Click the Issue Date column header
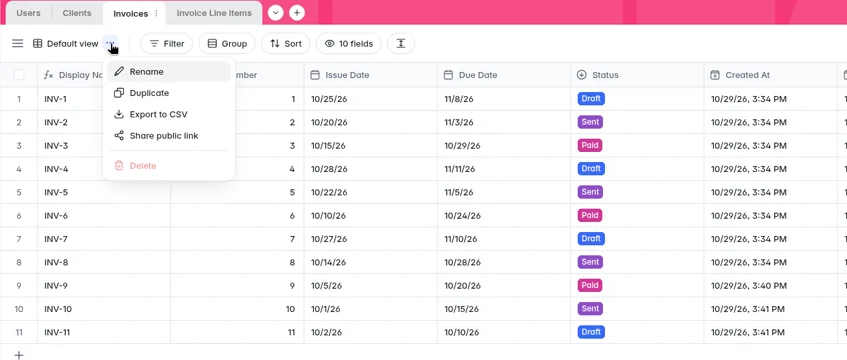Viewport: 847px width, 360px height. click(371, 75)
